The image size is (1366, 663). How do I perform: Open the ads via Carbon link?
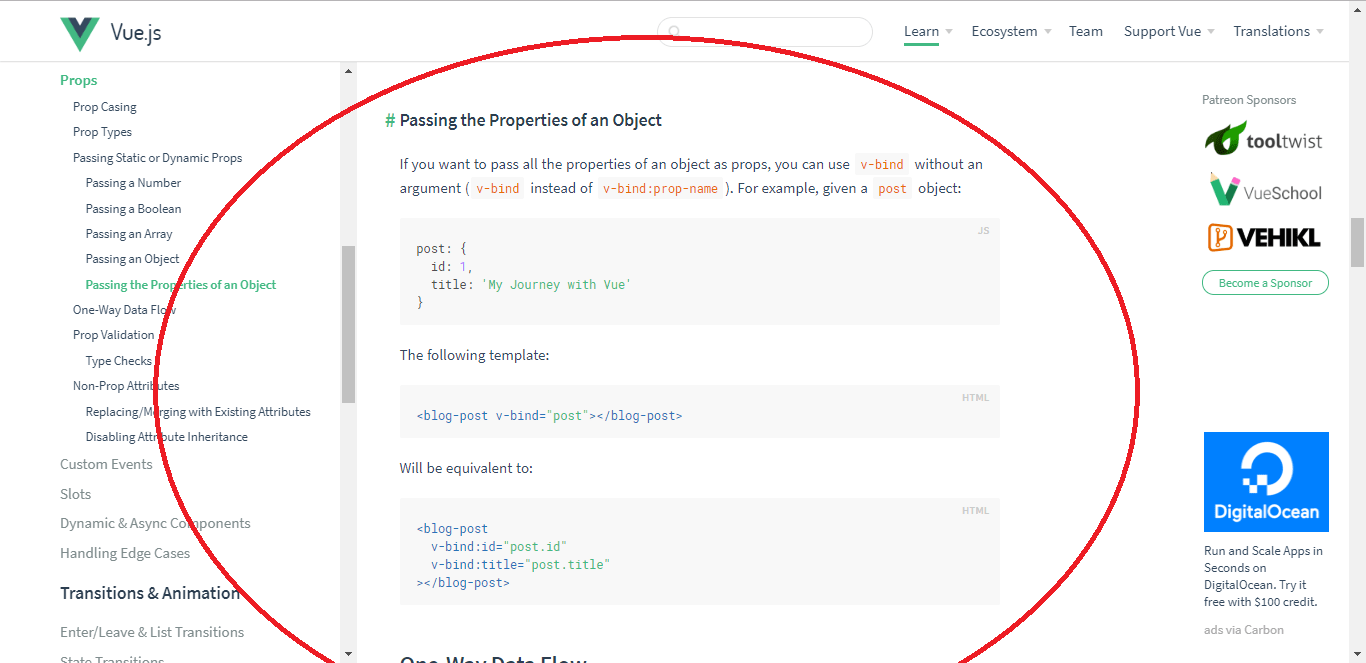(x=1243, y=629)
